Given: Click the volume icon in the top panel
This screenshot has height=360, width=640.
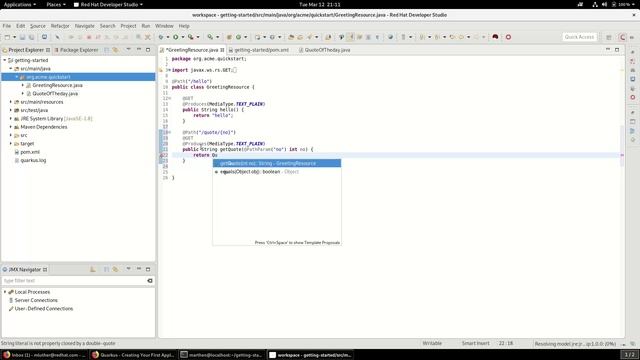Looking at the screenshot, I should (x=604, y=4).
